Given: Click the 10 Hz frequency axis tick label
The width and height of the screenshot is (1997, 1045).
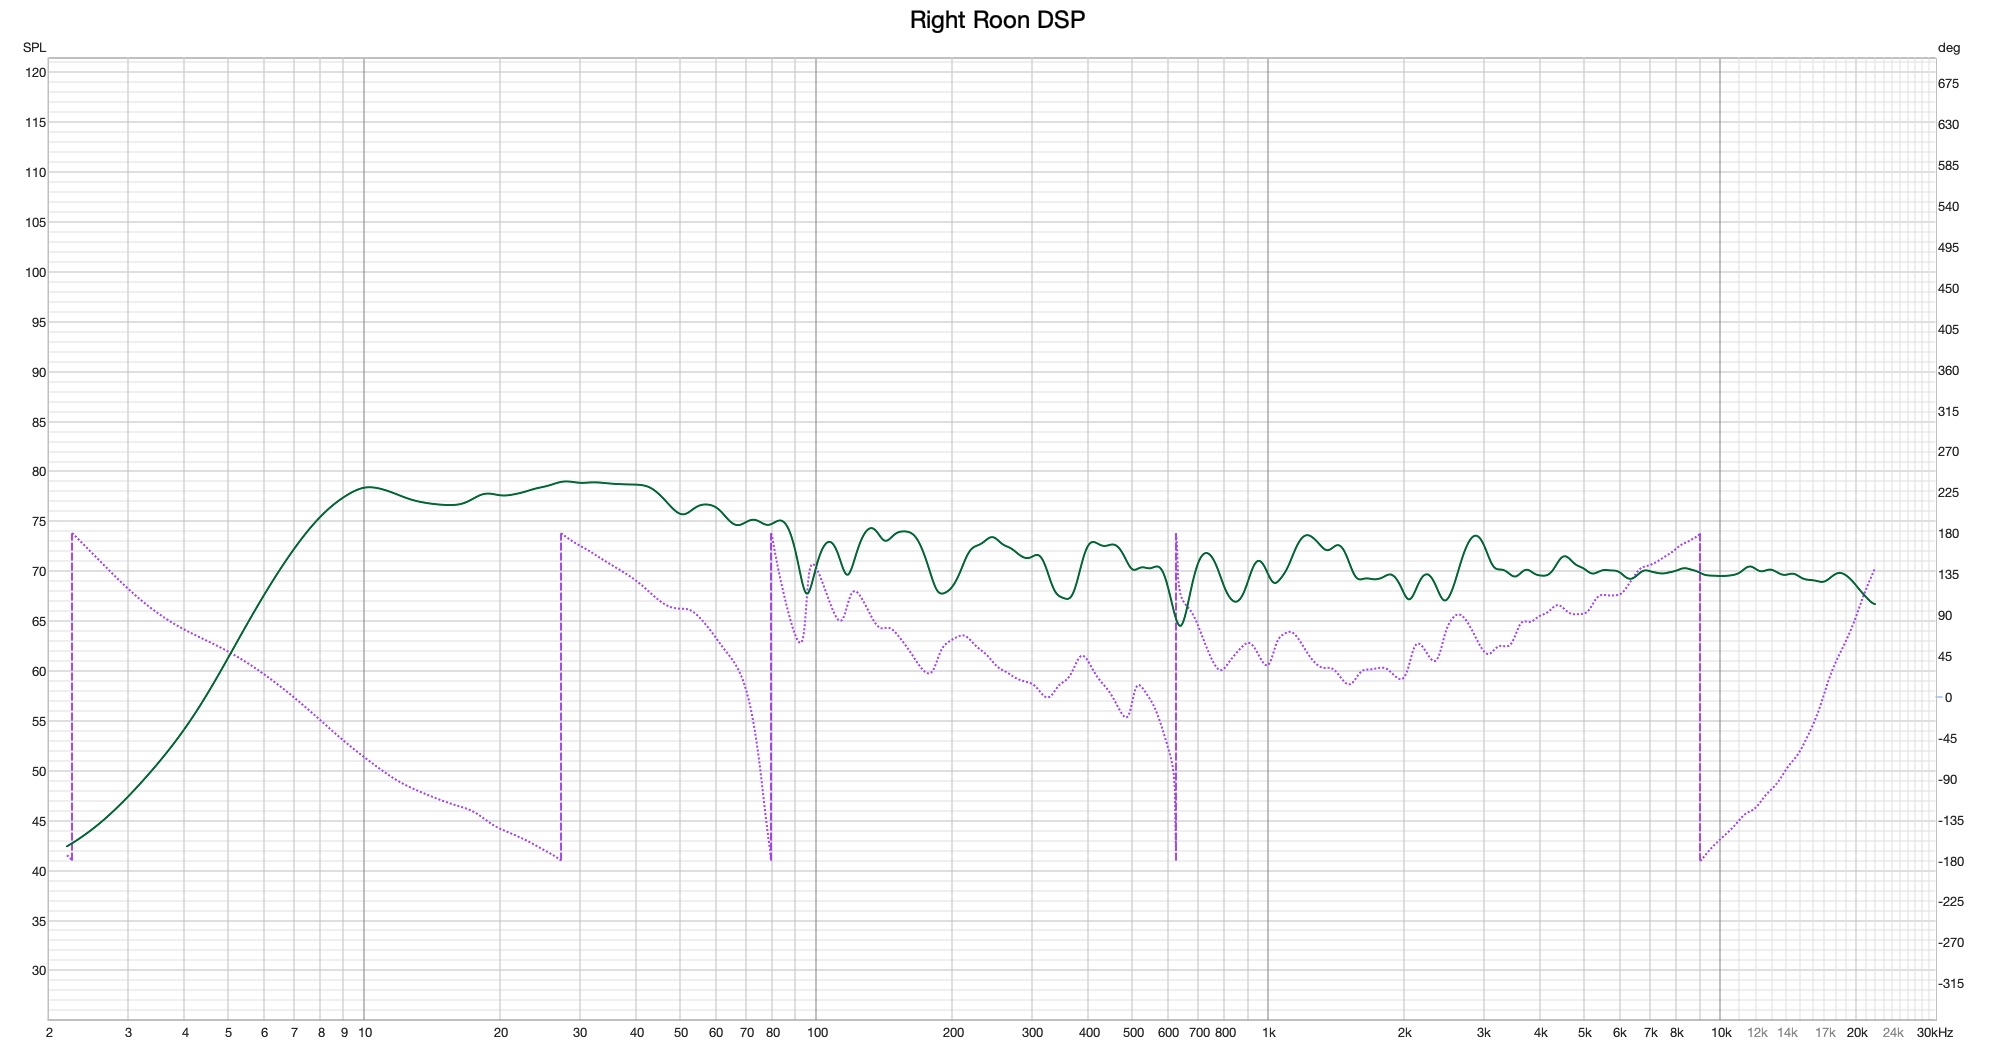Looking at the screenshot, I should [365, 1033].
